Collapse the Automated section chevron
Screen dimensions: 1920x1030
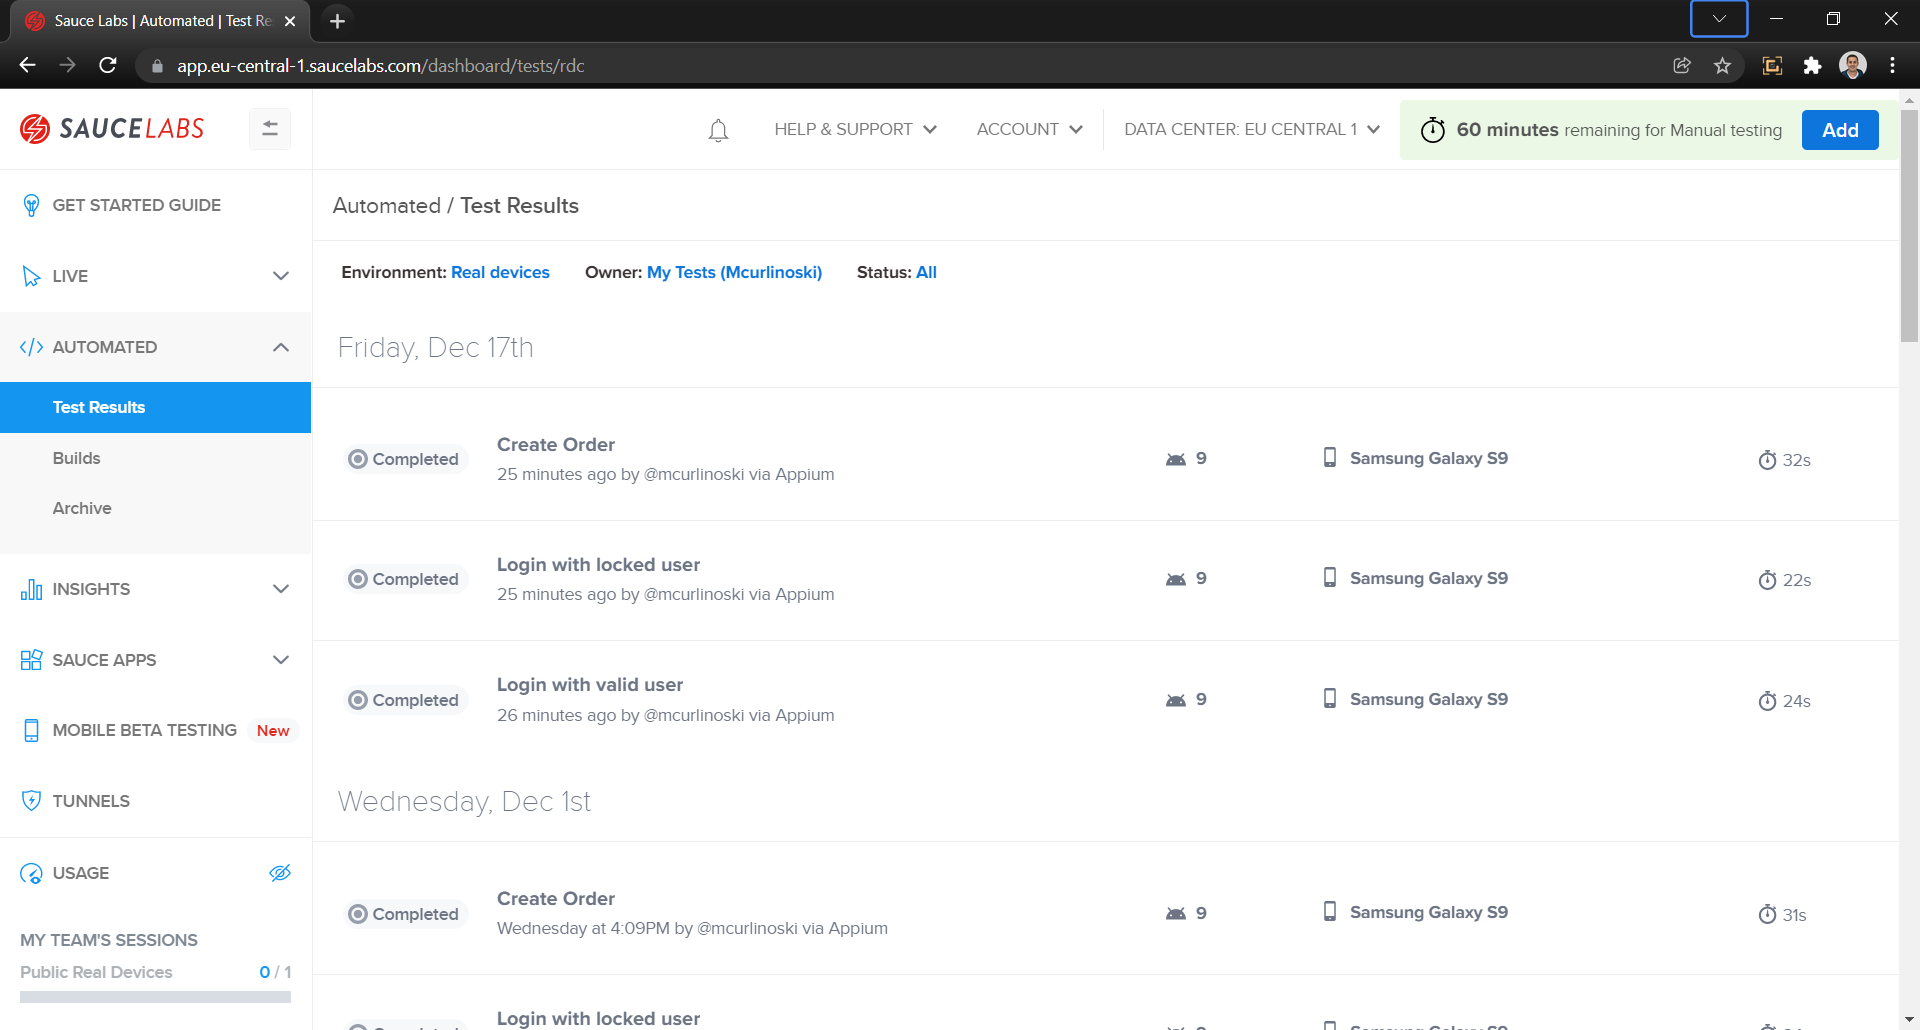coord(281,347)
